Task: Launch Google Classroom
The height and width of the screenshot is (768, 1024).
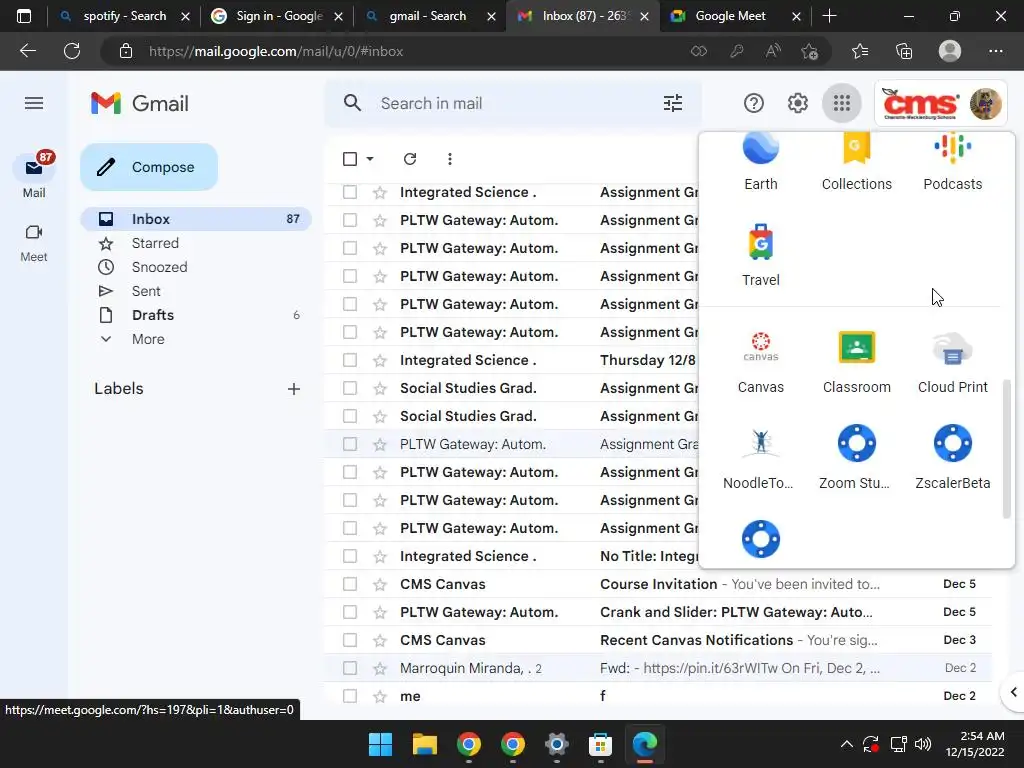Action: (856, 362)
